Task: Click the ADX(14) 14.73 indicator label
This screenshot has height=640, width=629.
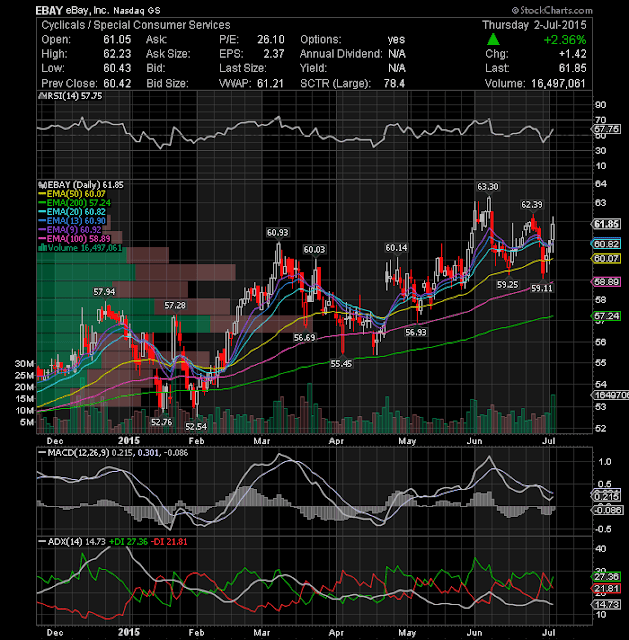Action: tap(71, 542)
